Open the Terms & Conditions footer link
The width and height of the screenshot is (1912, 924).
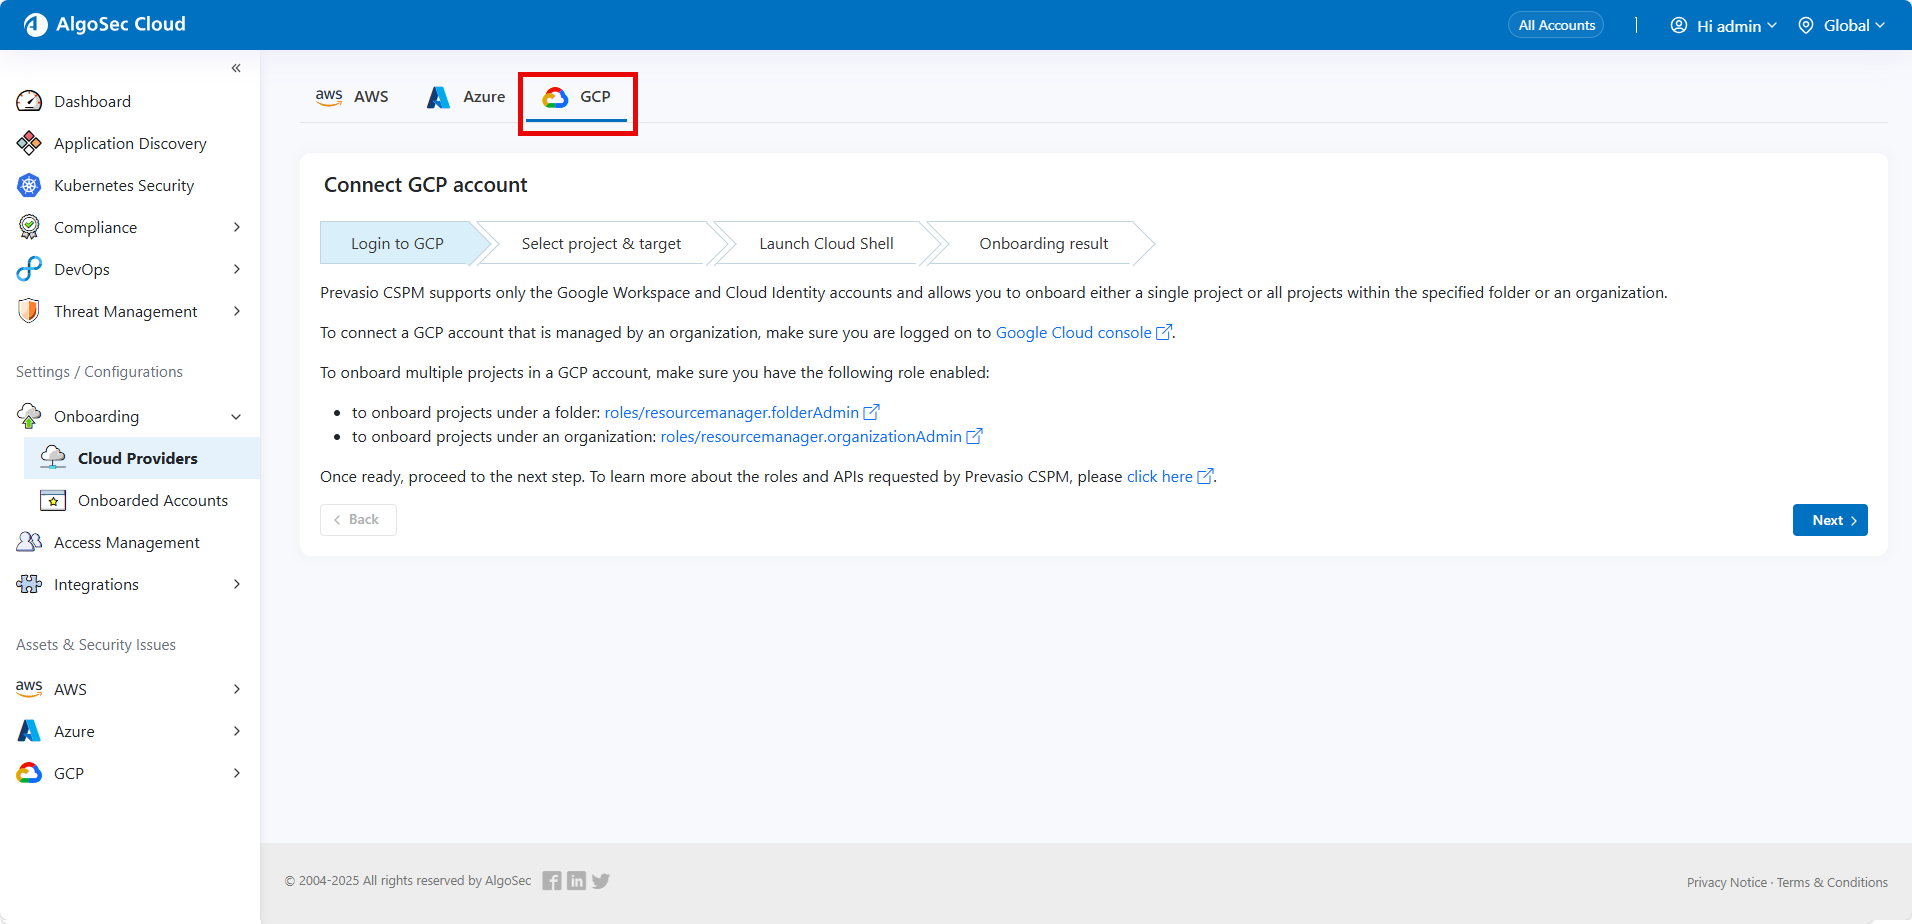tap(1832, 882)
